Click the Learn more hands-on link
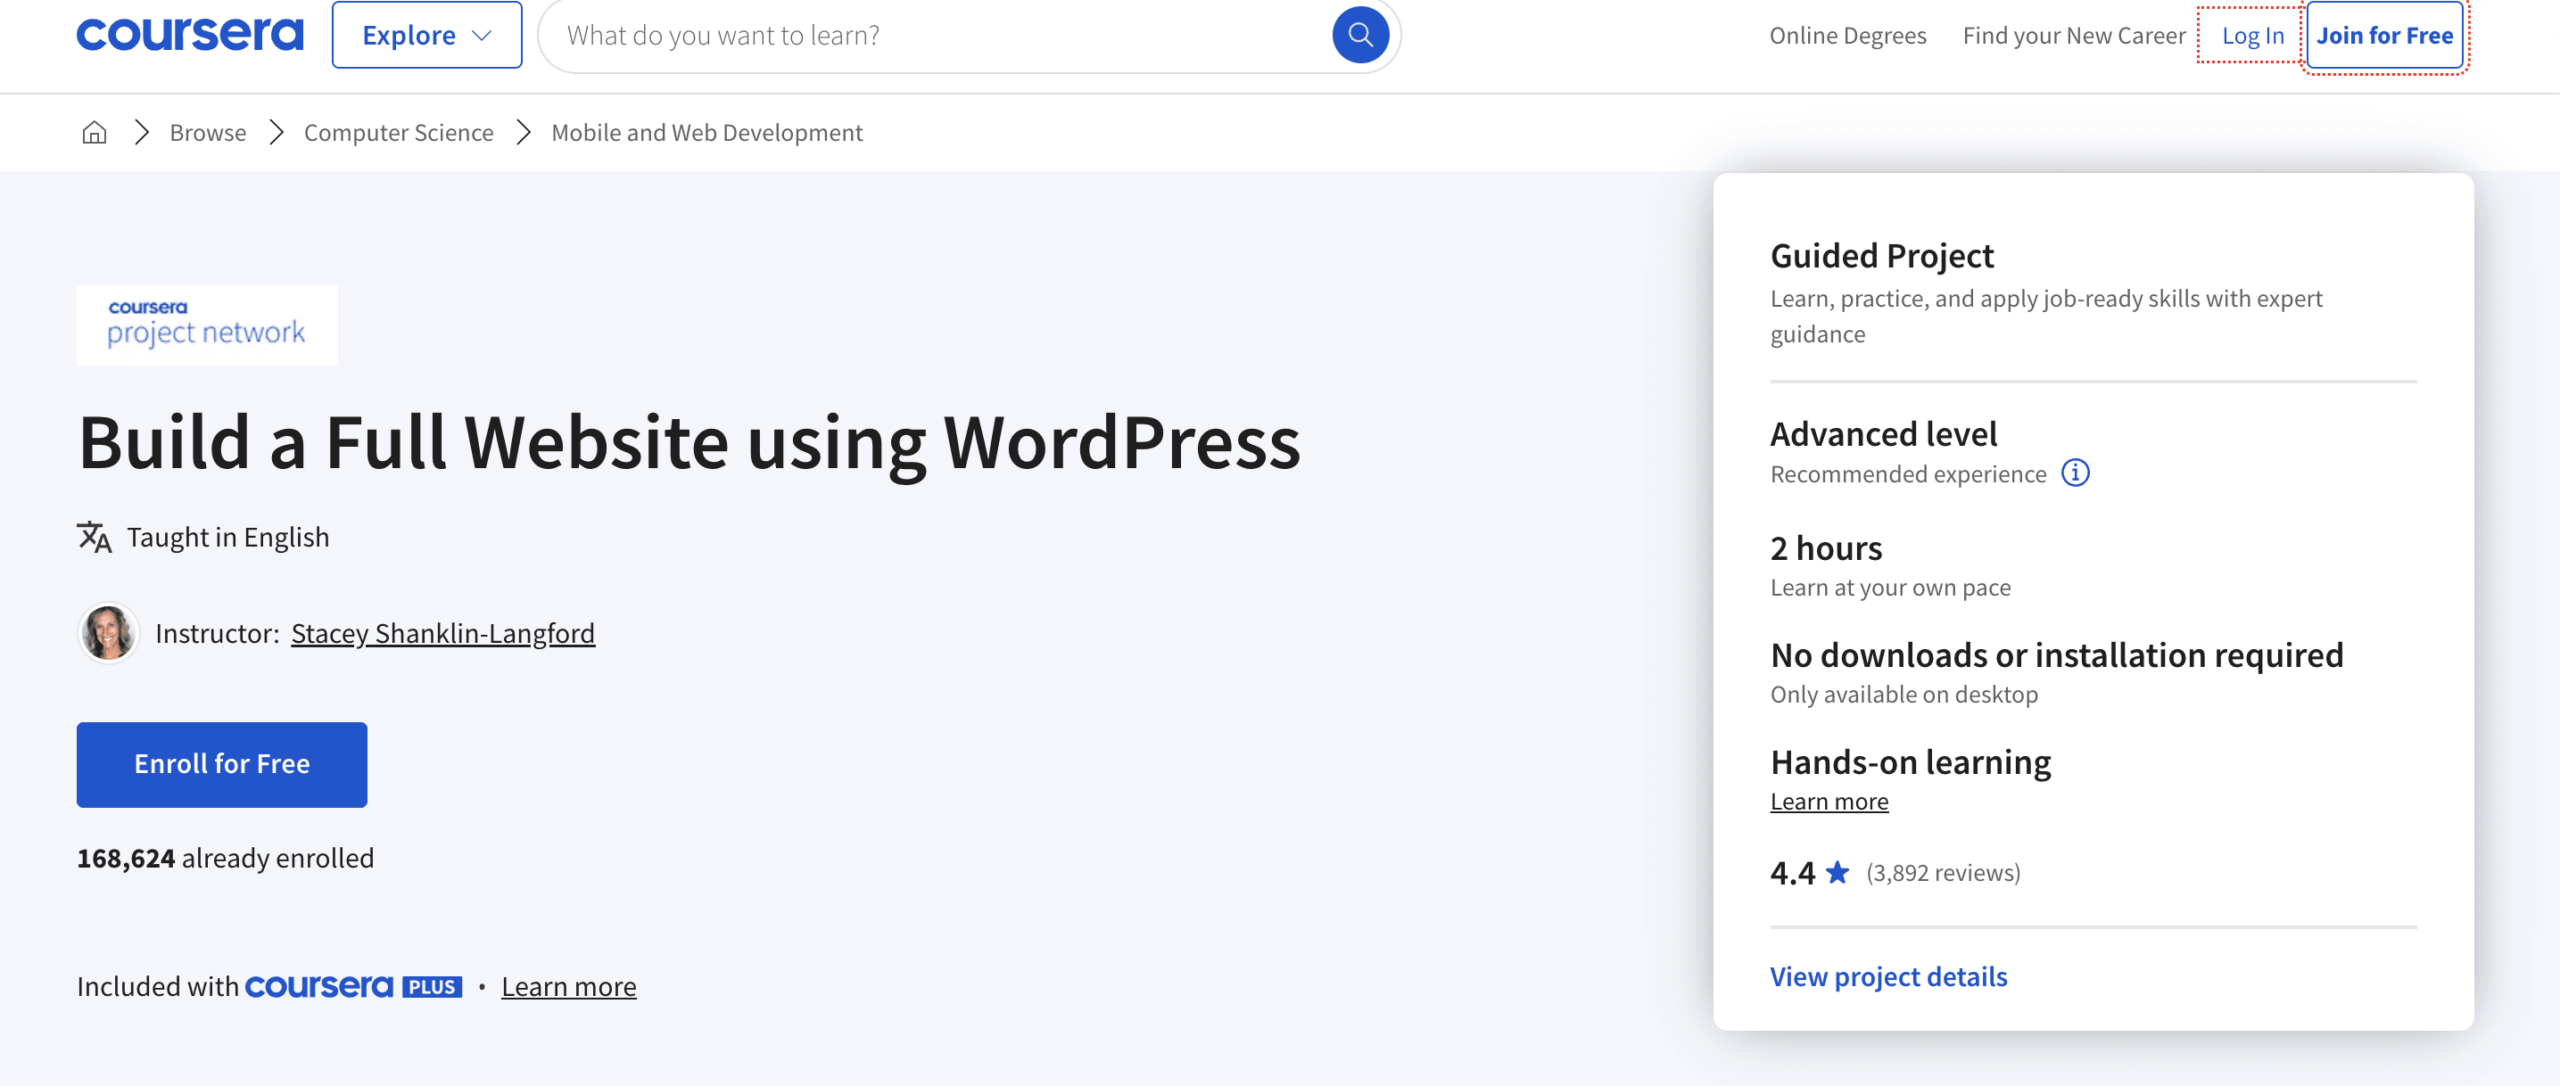 (1829, 800)
